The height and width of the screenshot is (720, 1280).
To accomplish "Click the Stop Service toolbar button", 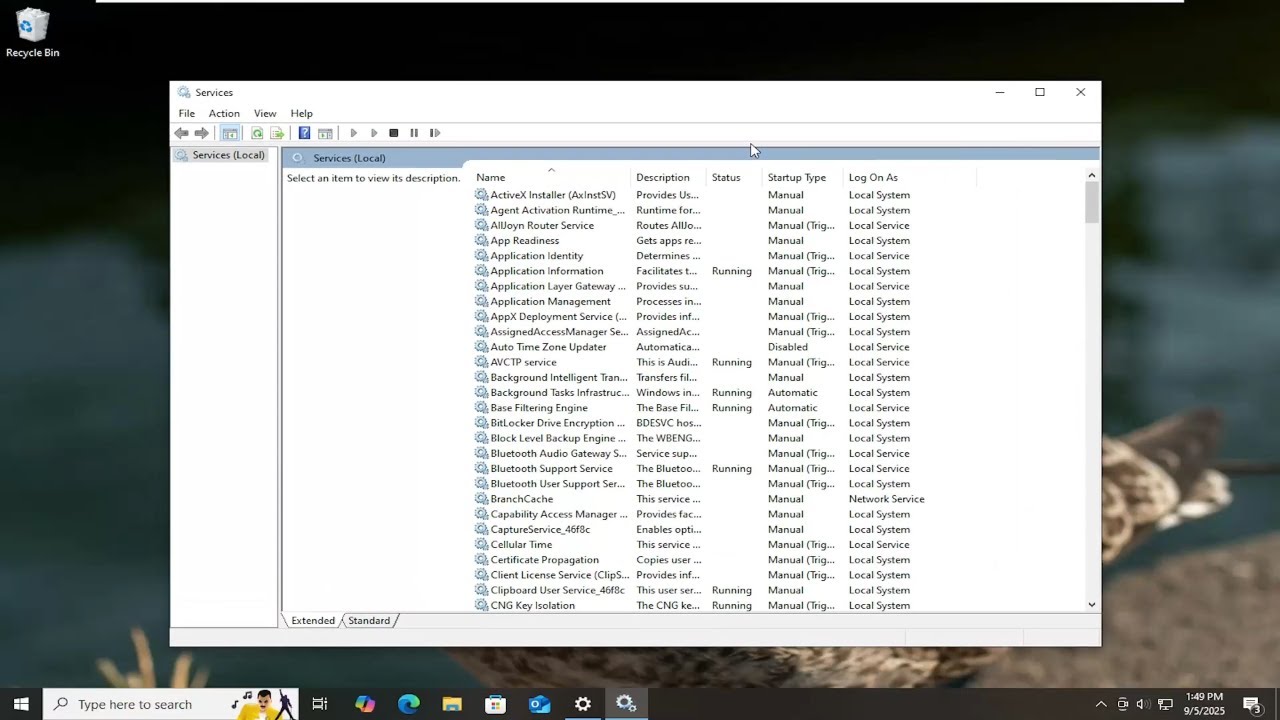I will click(394, 133).
